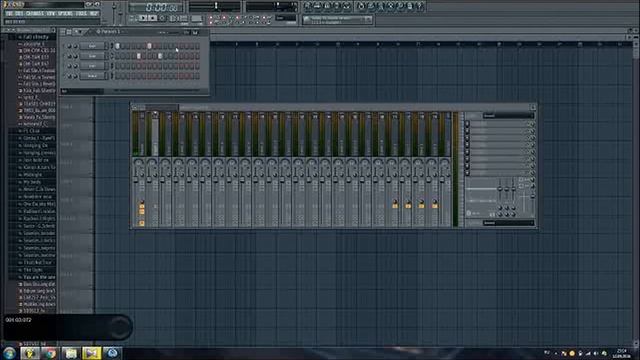Open graph editor in step sequencer

(187, 32)
